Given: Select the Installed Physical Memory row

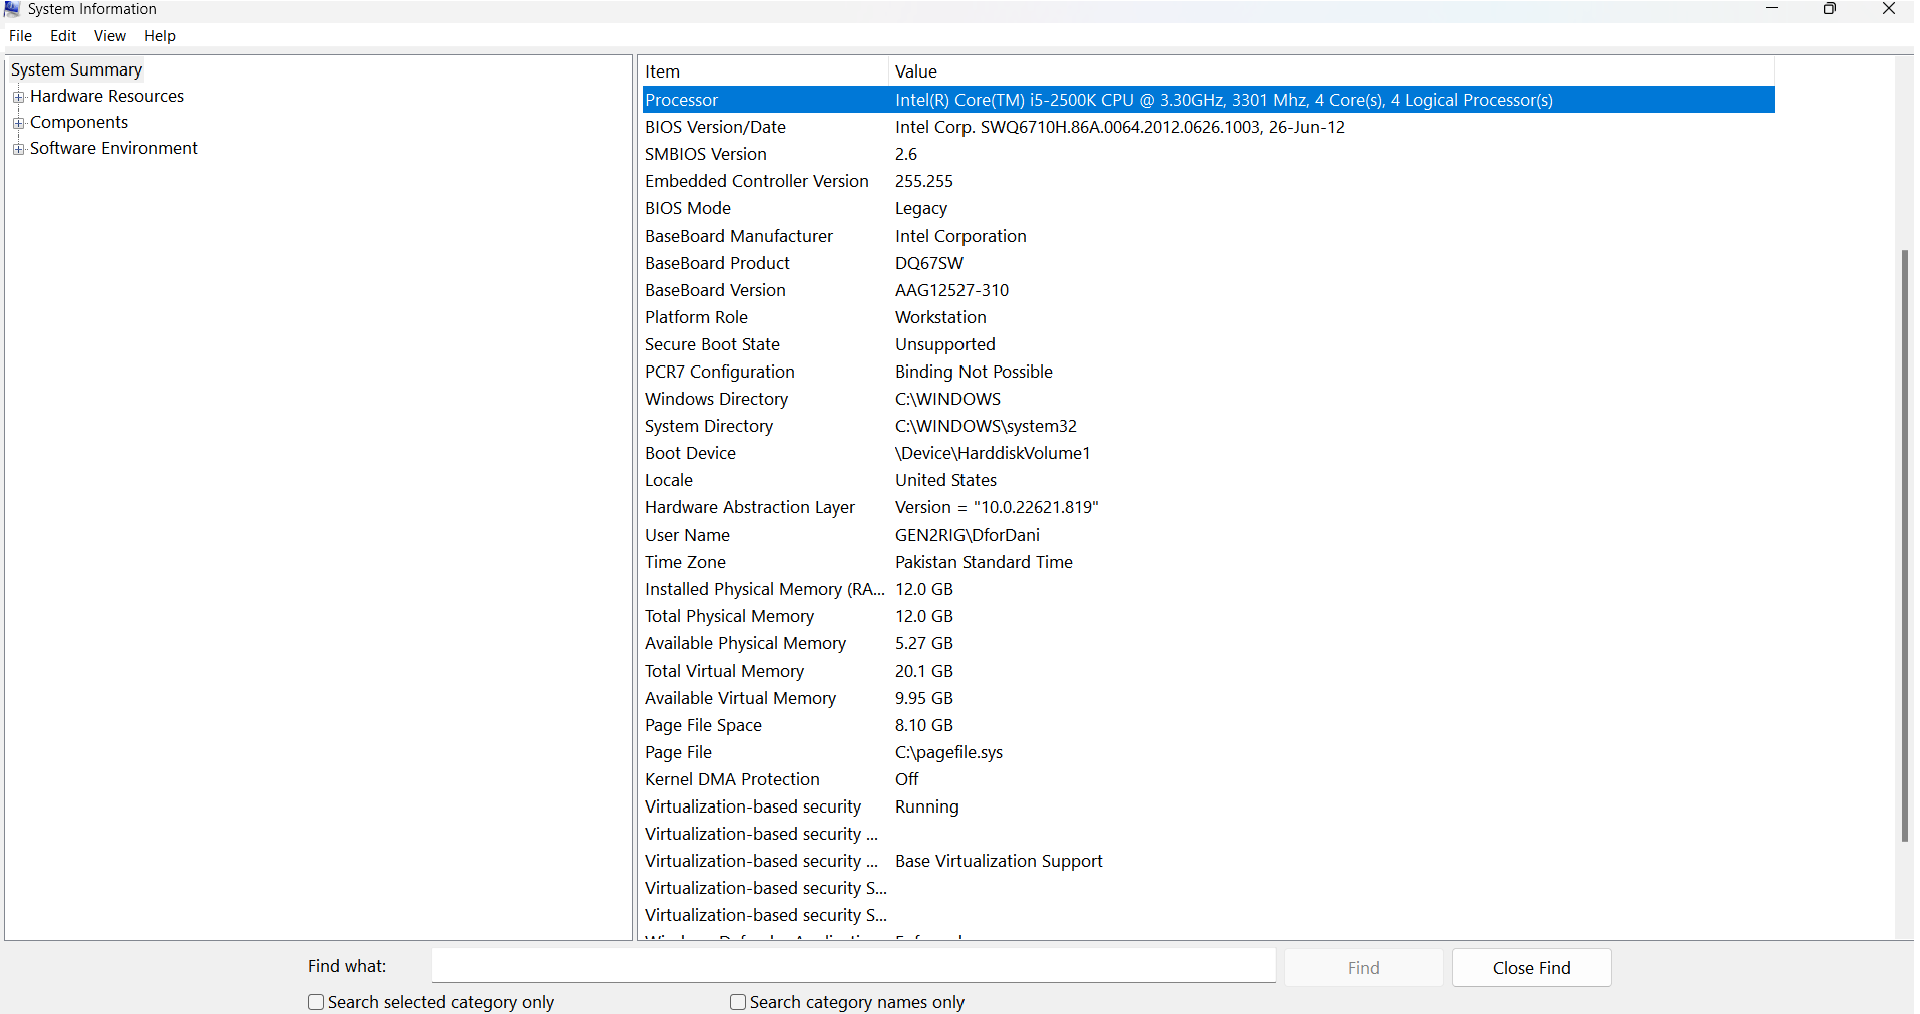Looking at the screenshot, I should point(1208,589).
